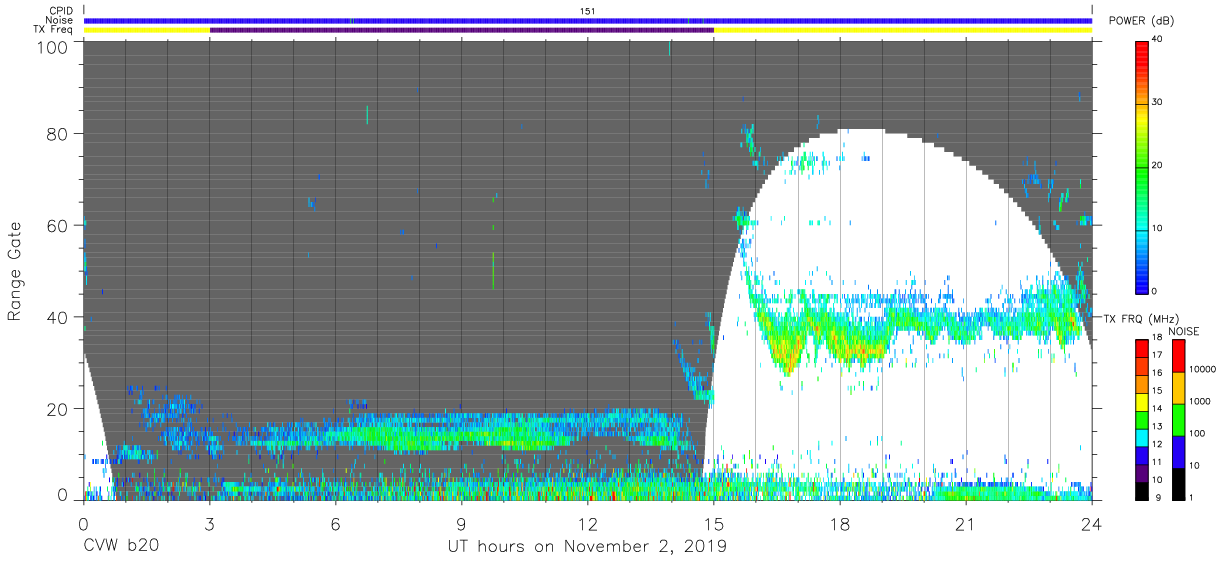Click the 'NOISE' legend title
This screenshot has height=567, width=1228.
pos(1186,331)
